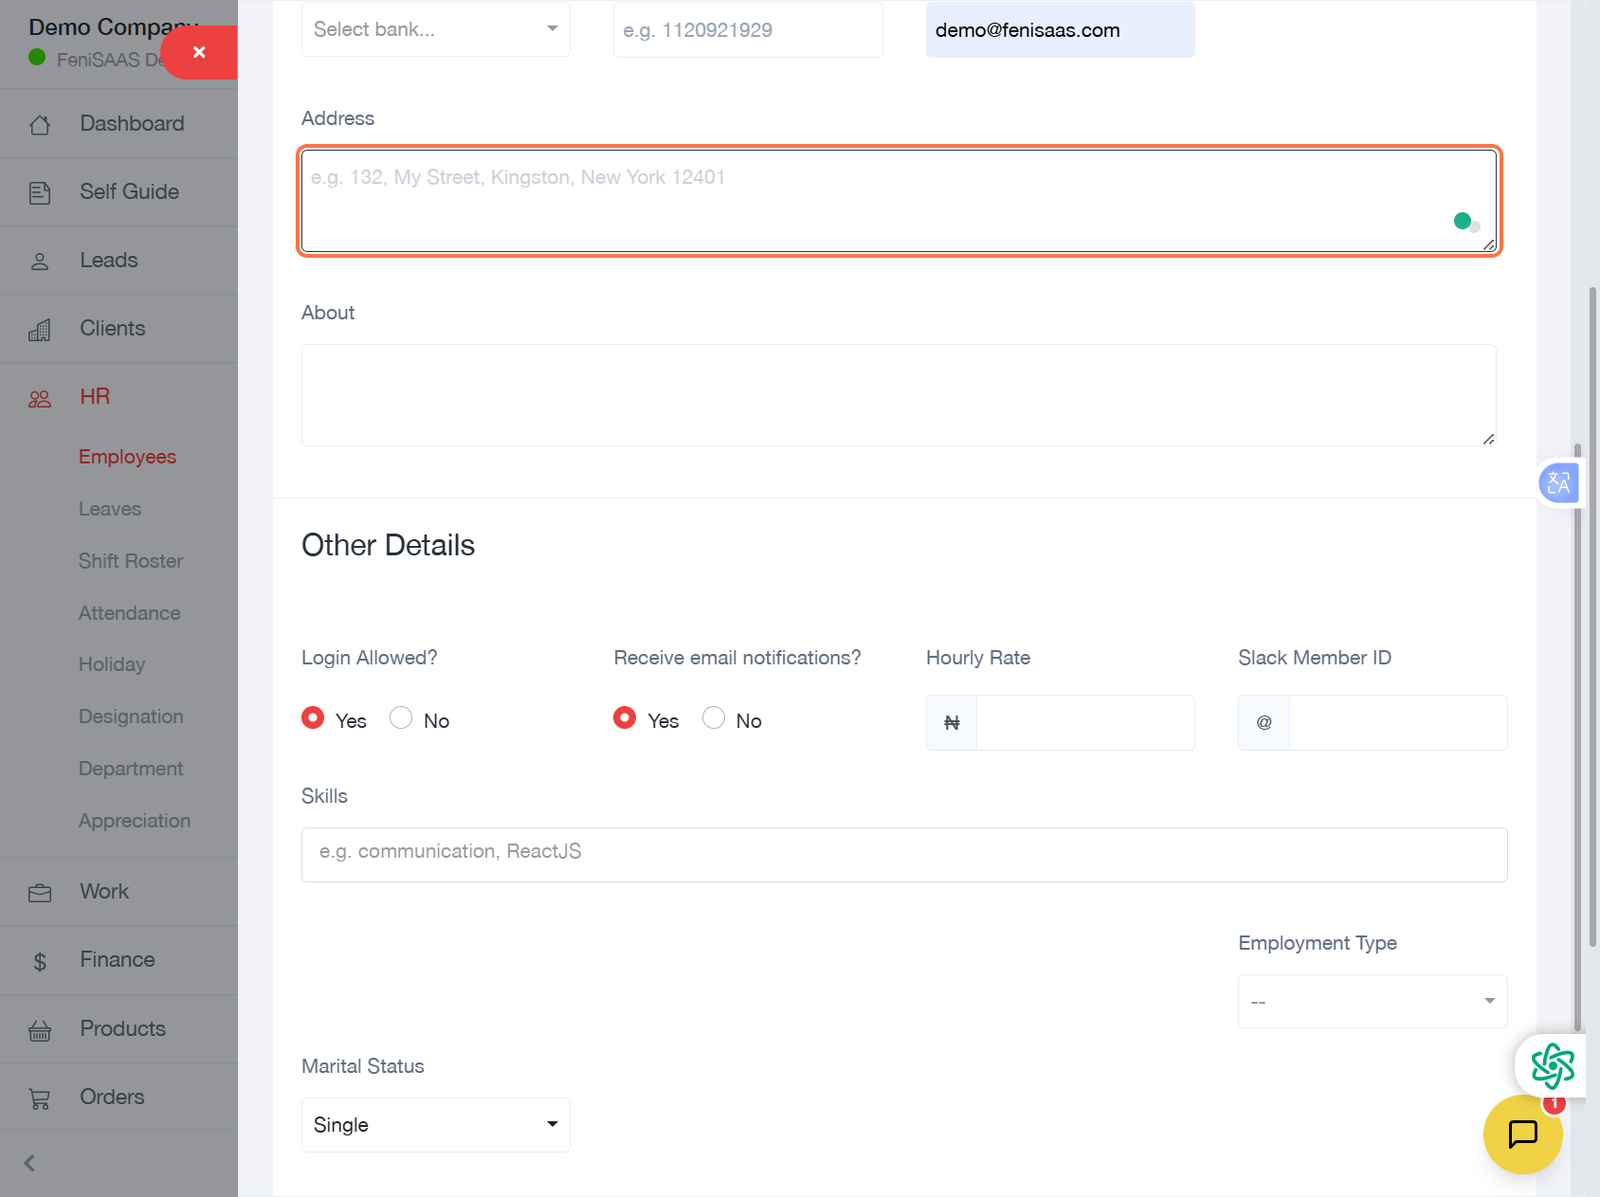Select No for Login Allowed
This screenshot has height=1197, width=1600.
tap(401, 718)
